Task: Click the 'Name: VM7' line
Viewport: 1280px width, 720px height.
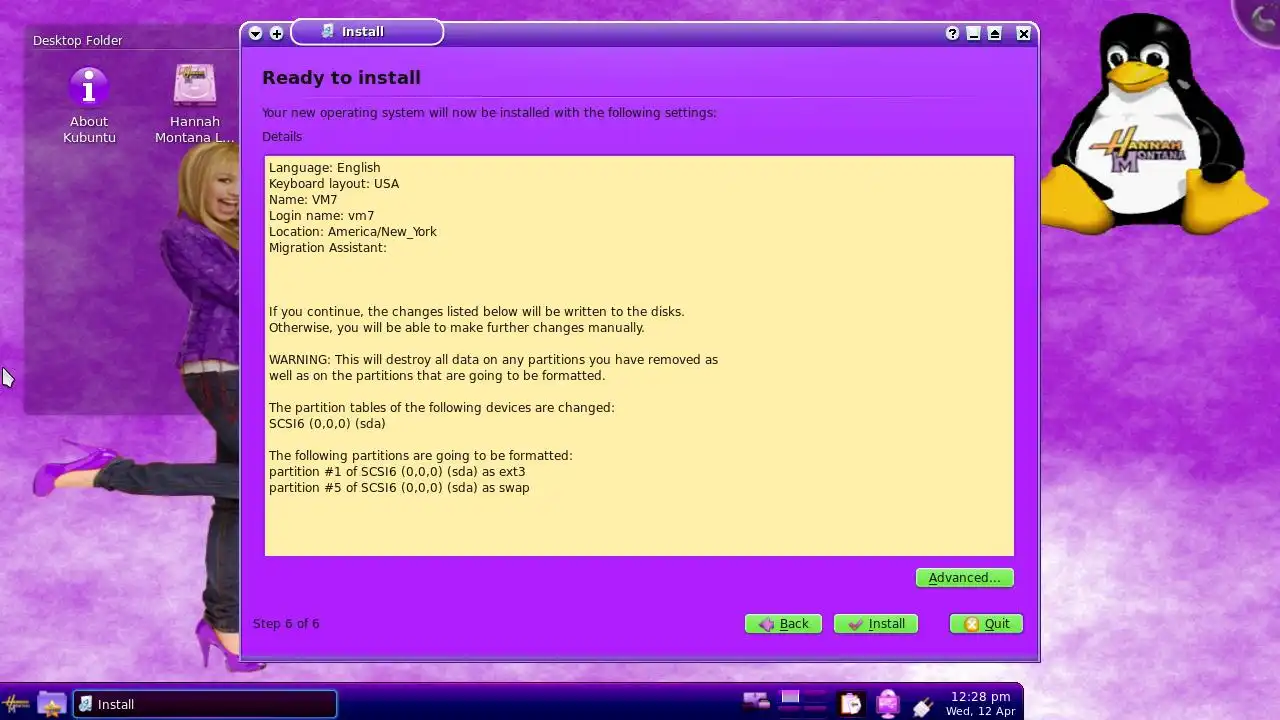Action: coord(303,199)
